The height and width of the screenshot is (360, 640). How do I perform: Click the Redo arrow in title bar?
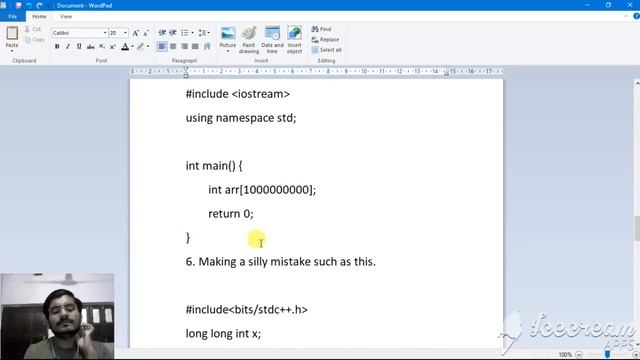(x=40, y=5)
